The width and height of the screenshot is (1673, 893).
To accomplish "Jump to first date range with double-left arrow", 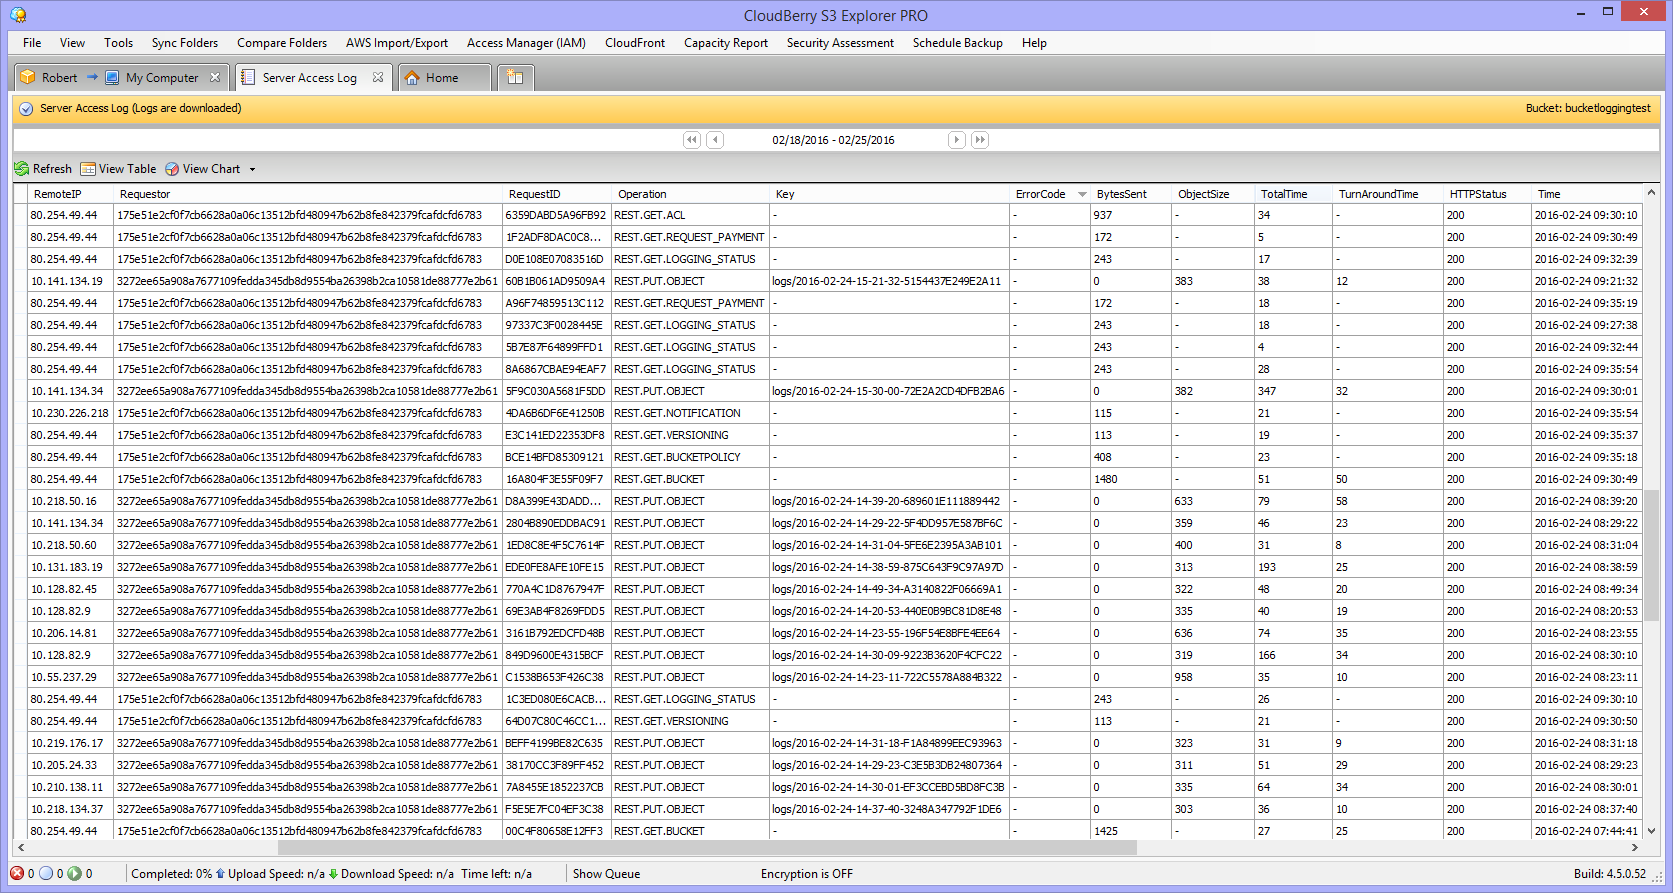I will pyautogui.click(x=692, y=140).
